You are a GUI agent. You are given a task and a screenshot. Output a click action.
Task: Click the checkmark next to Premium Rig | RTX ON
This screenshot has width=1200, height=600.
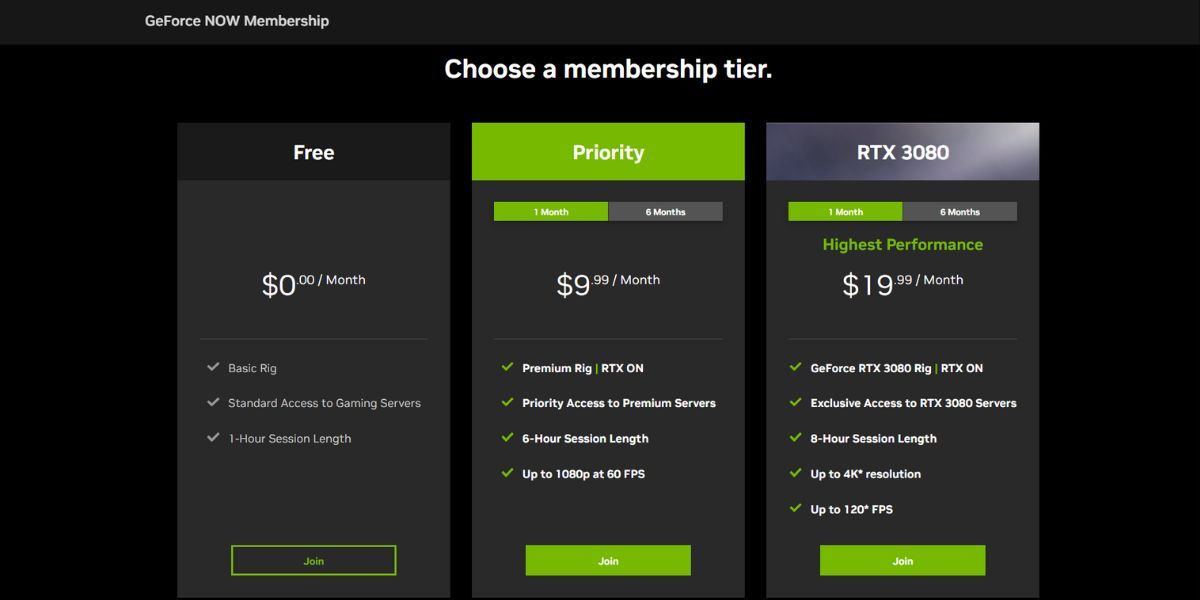click(508, 368)
